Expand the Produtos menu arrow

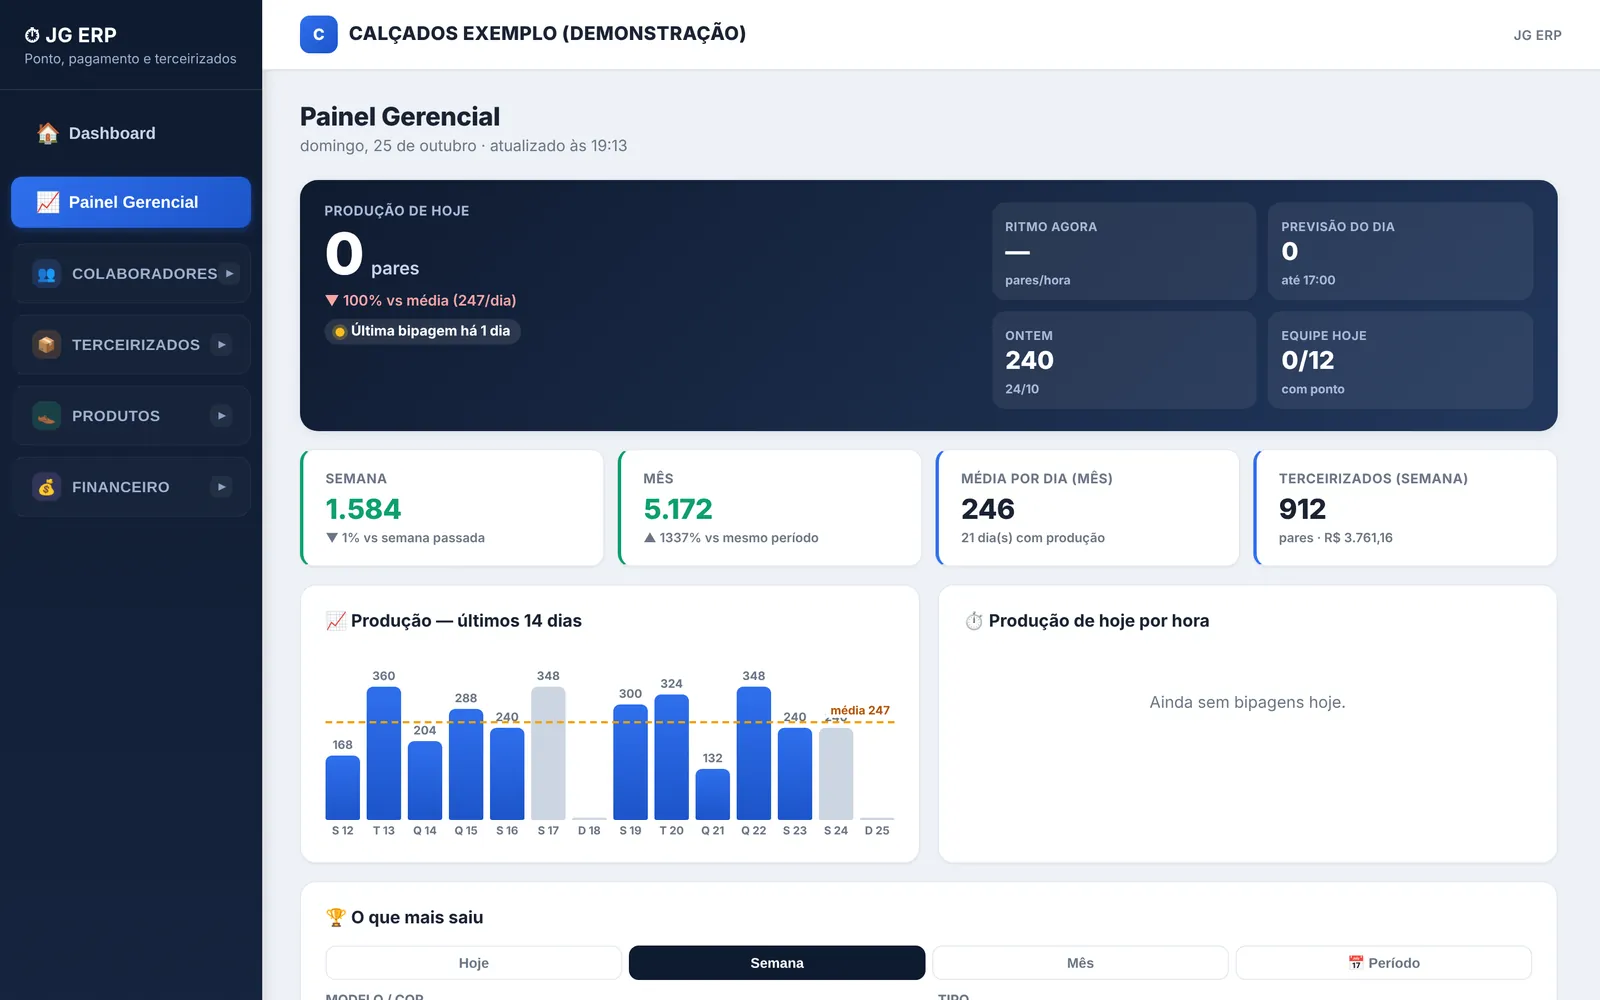click(x=221, y=416)
